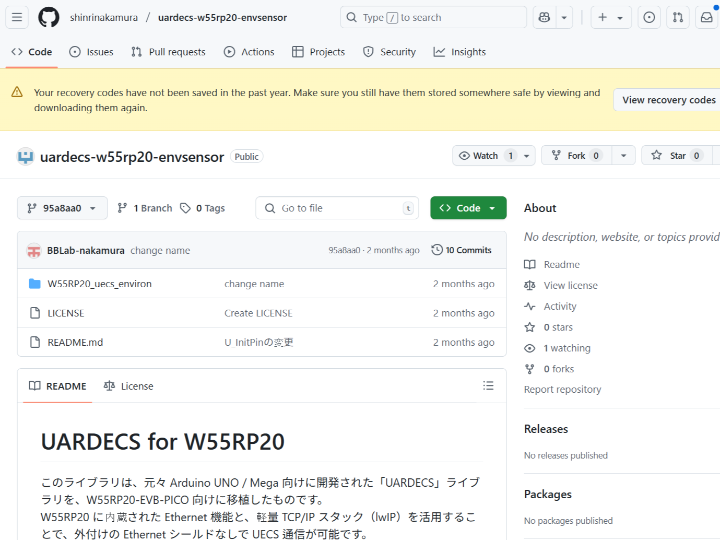Screen dimensions: 720x540
Task: Open the README.md file
Action: (x=75, y=343)
